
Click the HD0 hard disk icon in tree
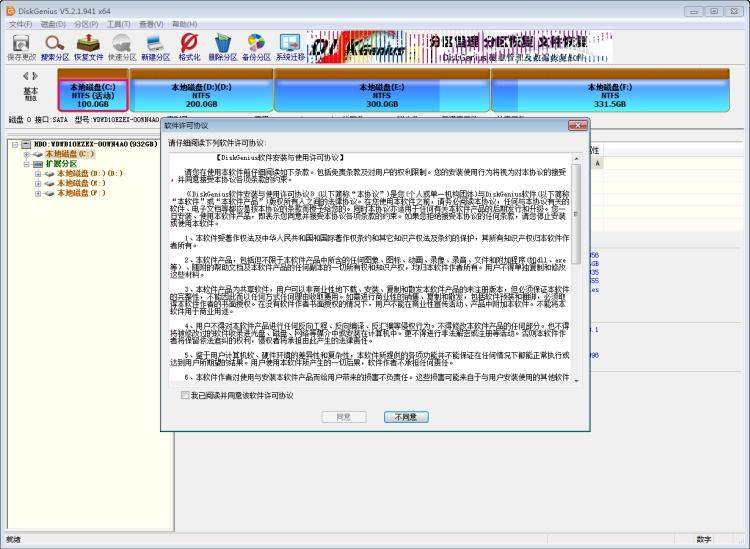tap(26, 144)
